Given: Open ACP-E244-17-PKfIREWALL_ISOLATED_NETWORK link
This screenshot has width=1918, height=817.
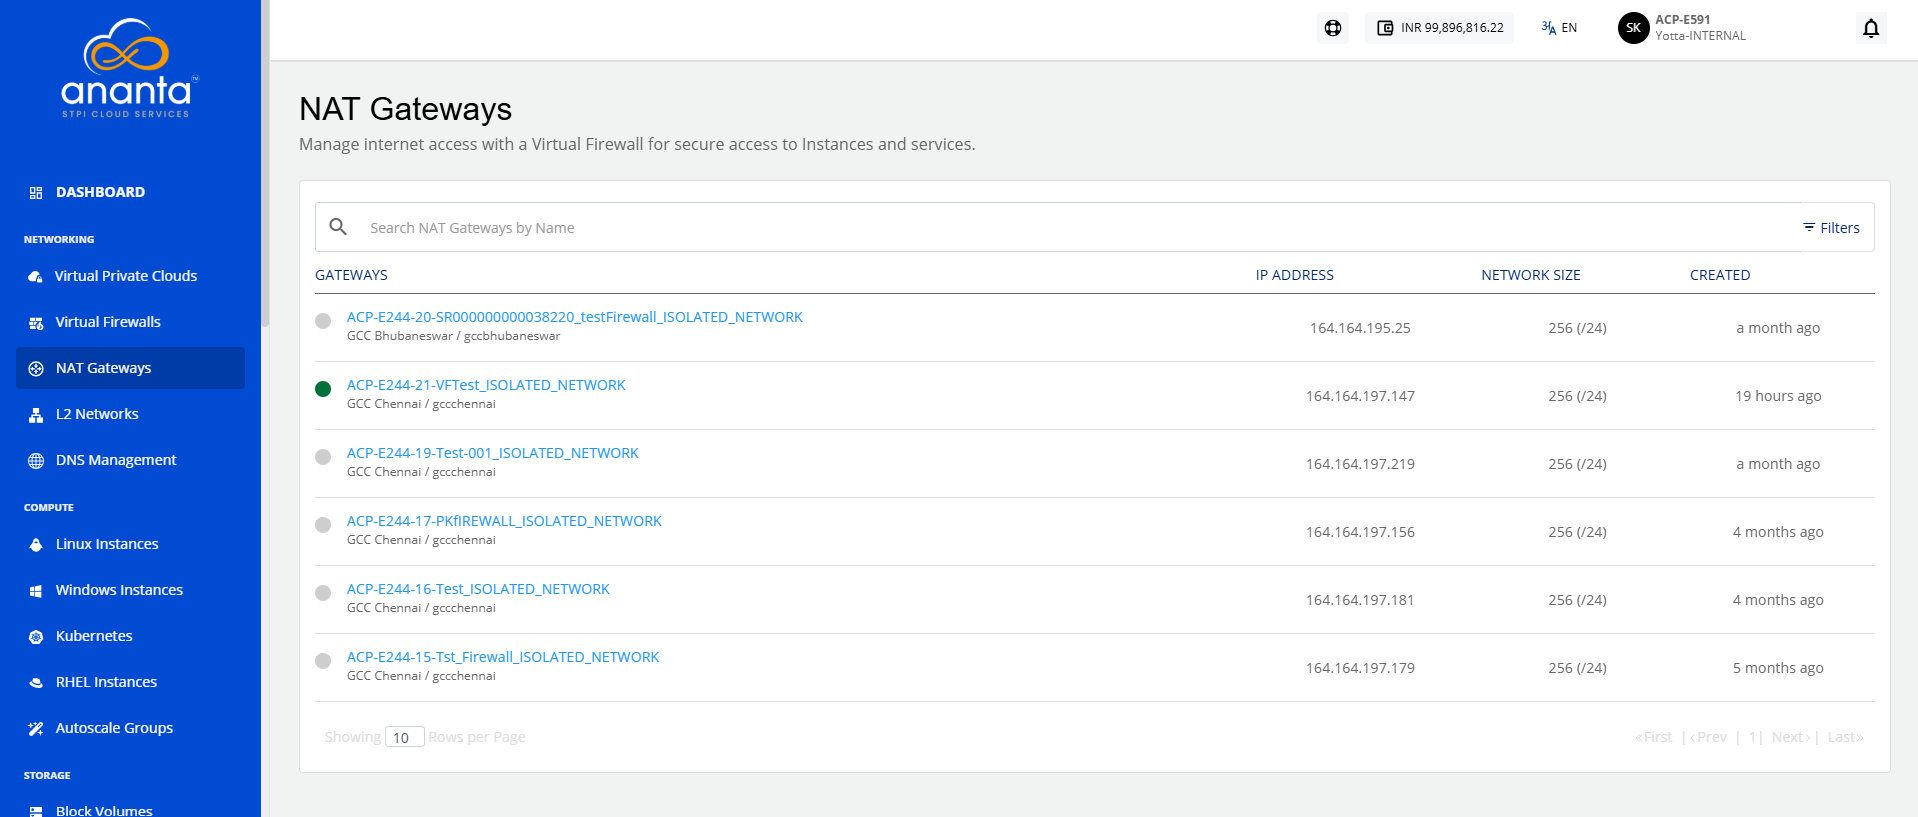Looking at the screenshot, I should coord(504,521).
